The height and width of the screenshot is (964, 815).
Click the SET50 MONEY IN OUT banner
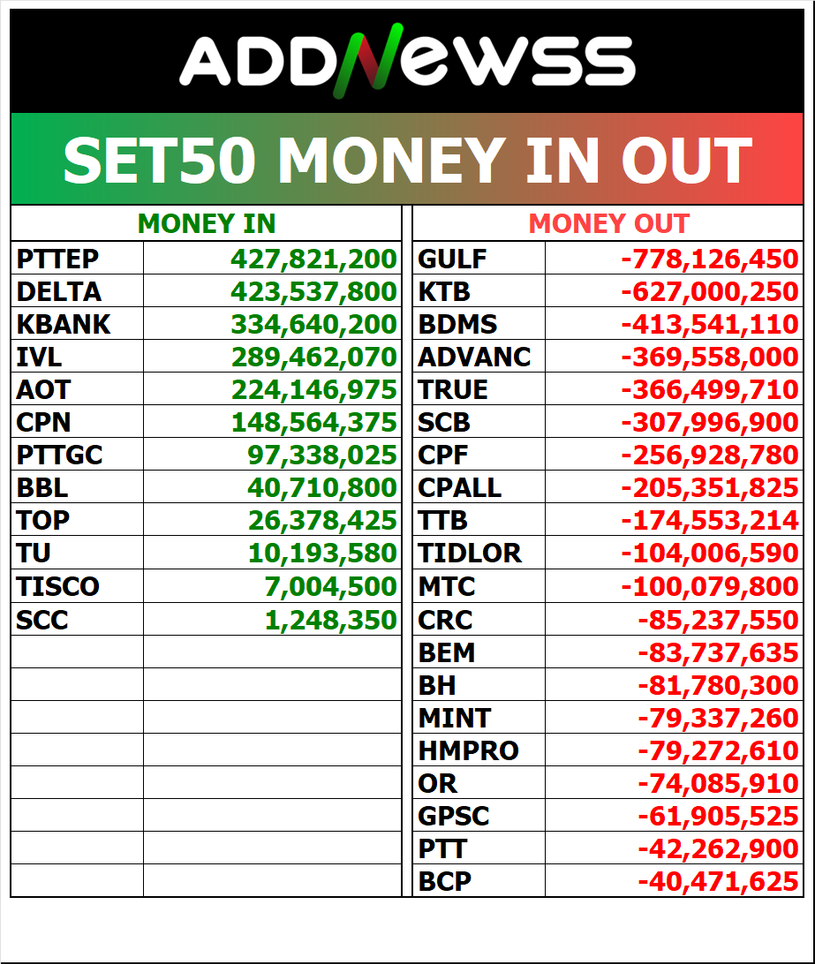(x=407, y=159)
